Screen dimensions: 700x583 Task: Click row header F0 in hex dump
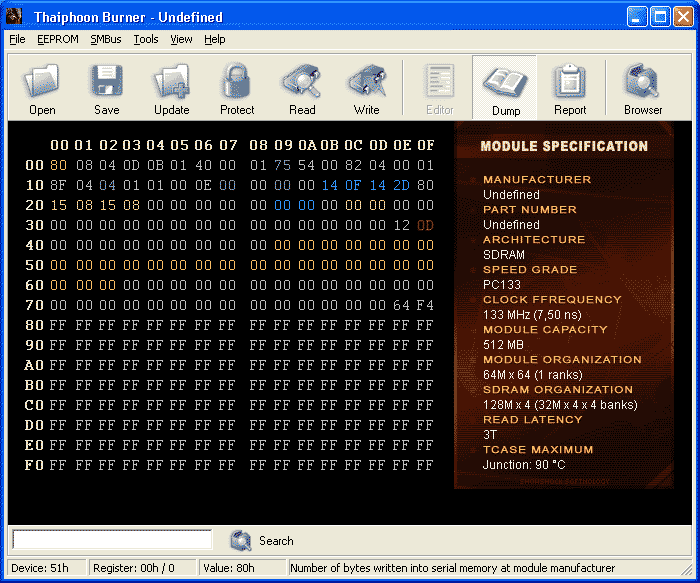pyautogui.click(x=34, y=465)
